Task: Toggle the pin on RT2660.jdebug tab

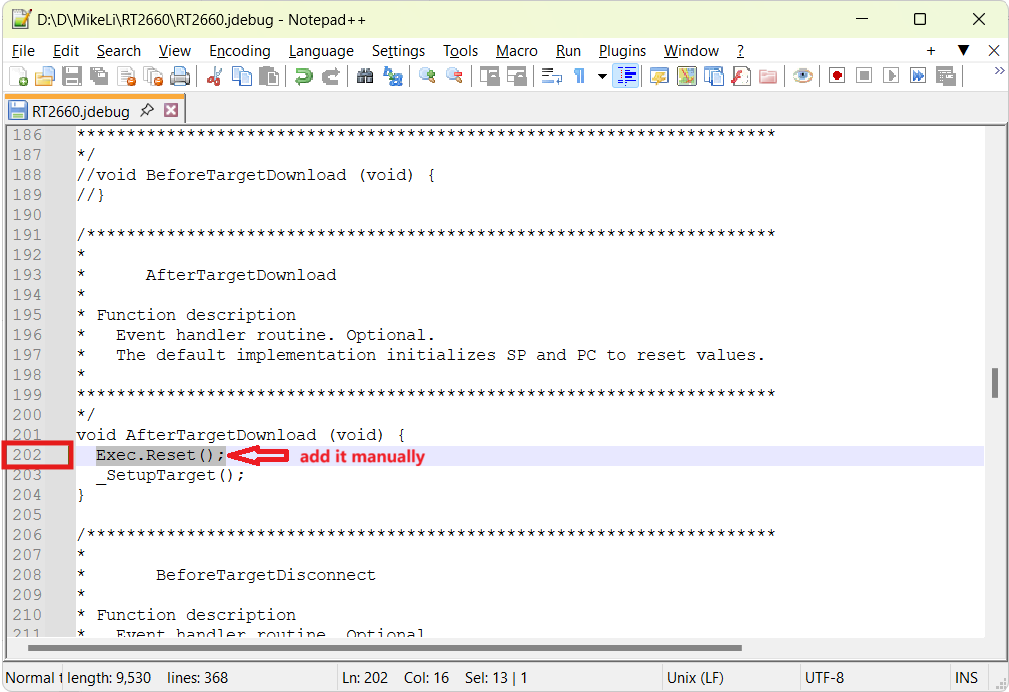Action: 147,110
